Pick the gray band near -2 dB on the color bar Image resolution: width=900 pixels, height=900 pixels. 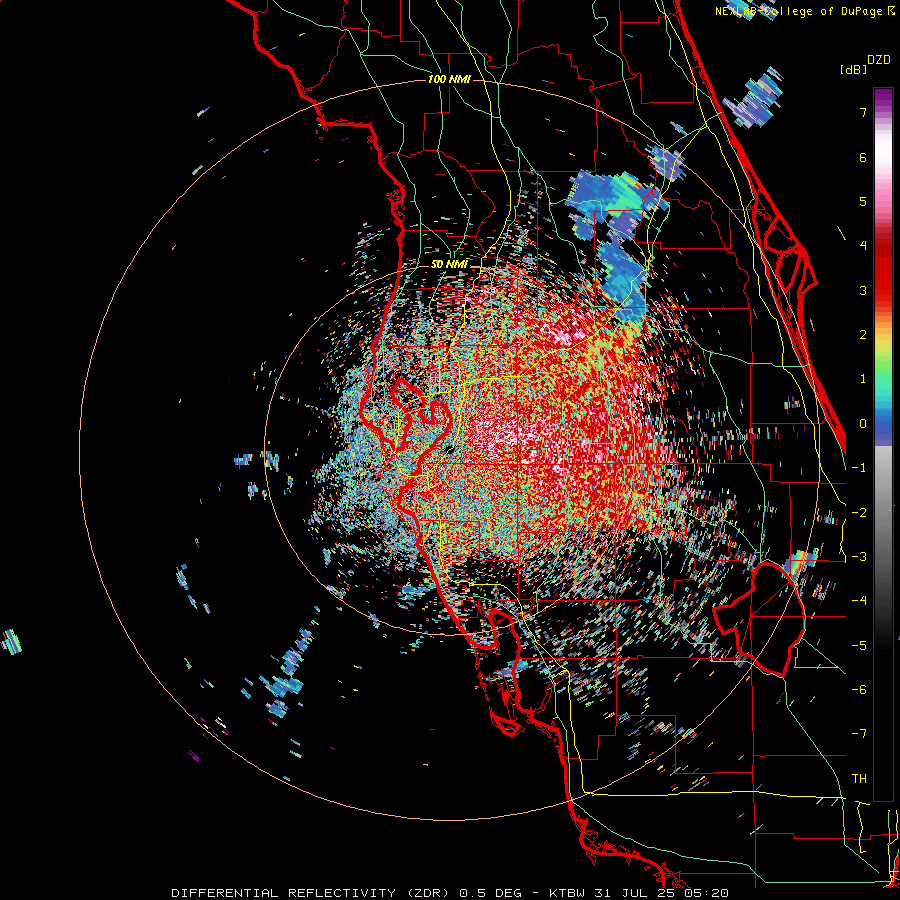point(883,512)
